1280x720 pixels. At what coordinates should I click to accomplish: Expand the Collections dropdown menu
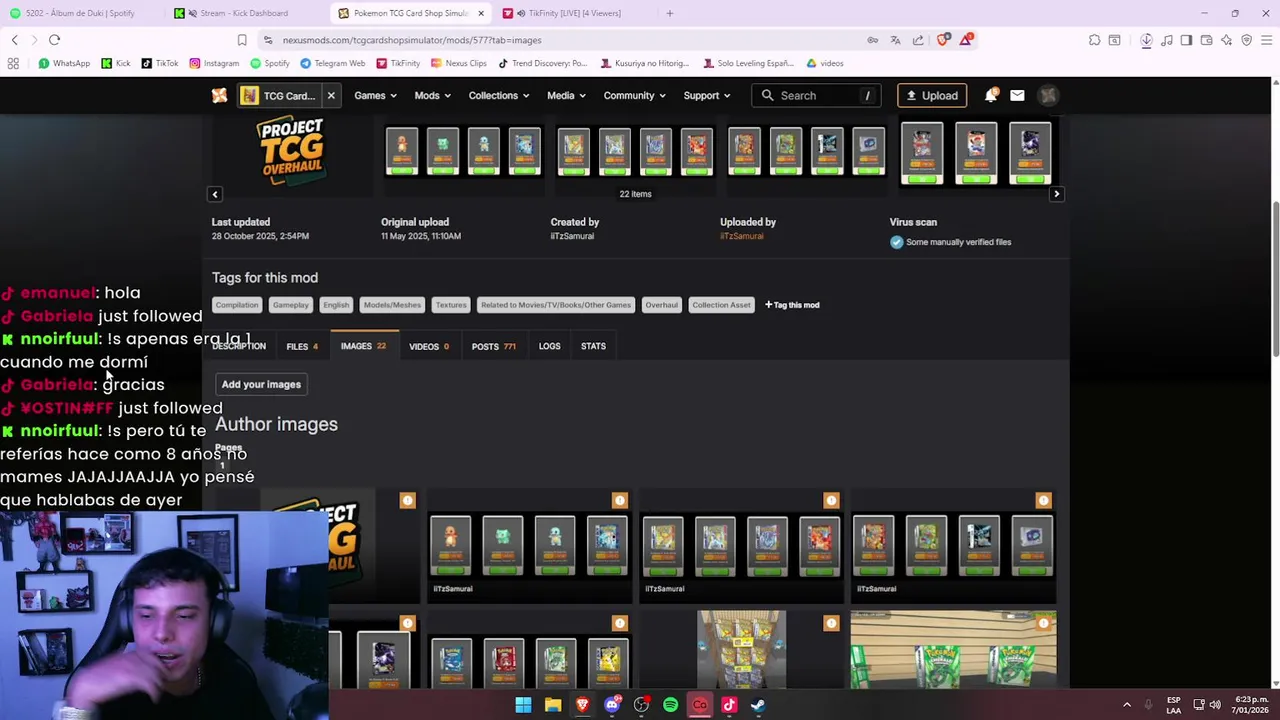coord(499,95)
